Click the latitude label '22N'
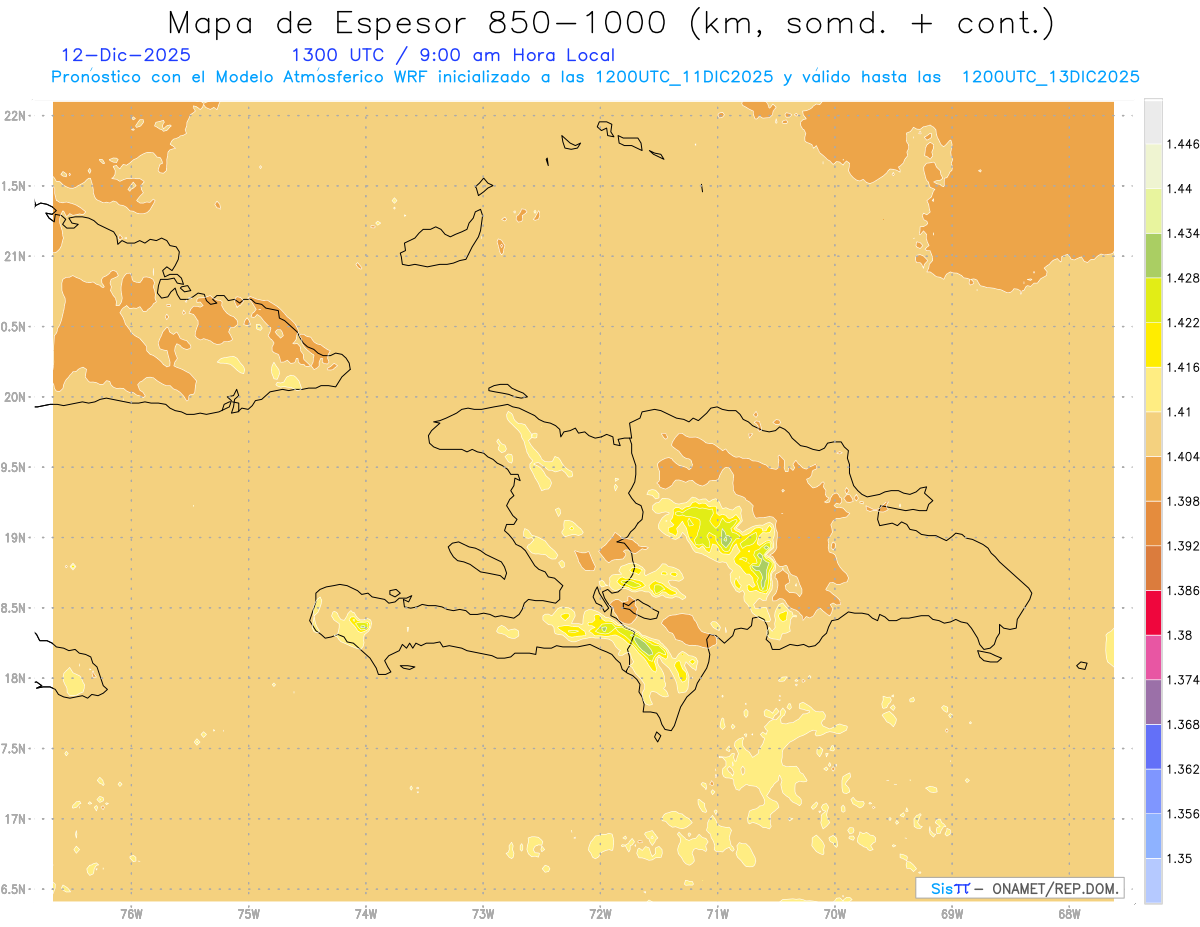This screenshot has height=927, width=1200. [17, 116]
